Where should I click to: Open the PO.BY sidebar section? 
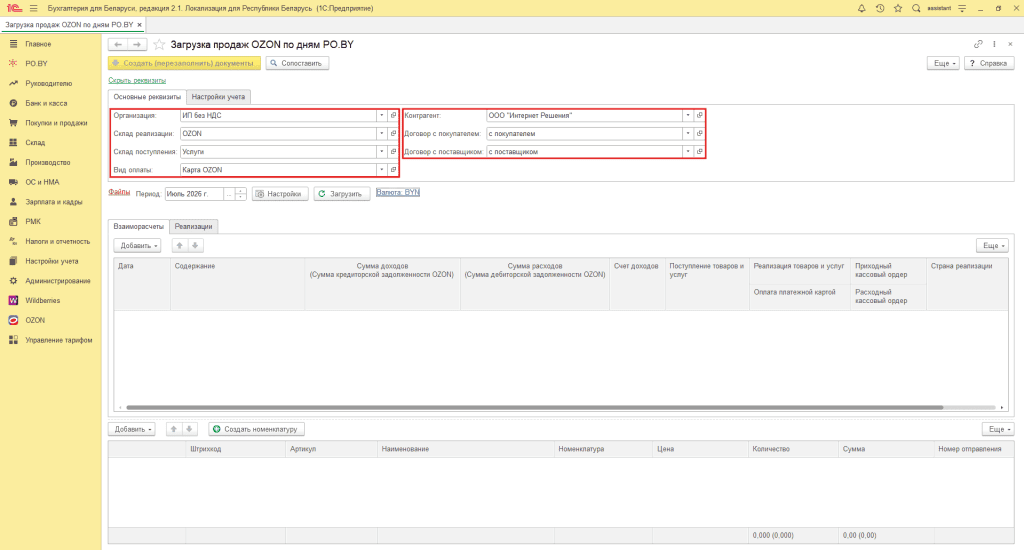36,63
